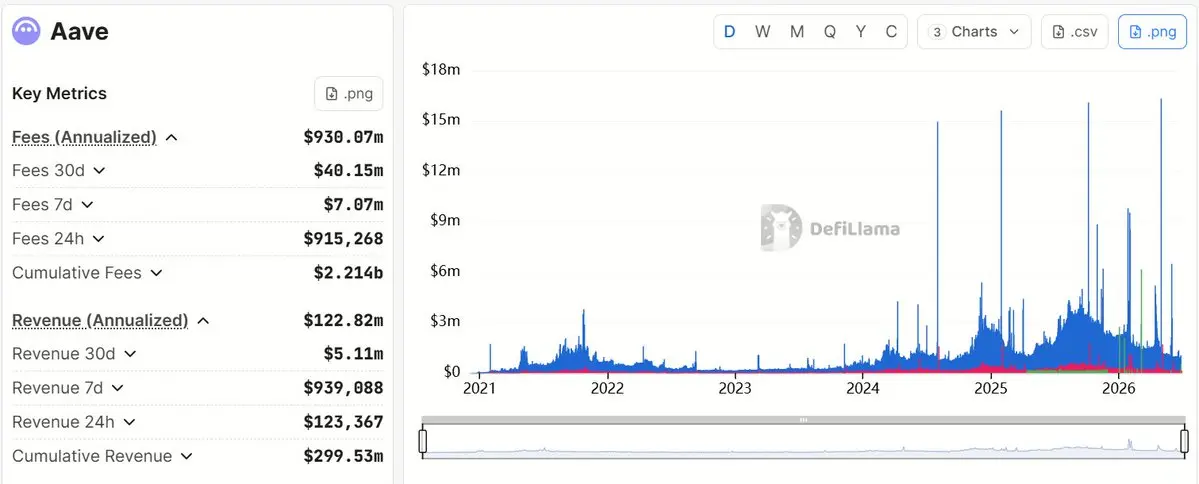Expand the Fees 30d row

(99, 171)
